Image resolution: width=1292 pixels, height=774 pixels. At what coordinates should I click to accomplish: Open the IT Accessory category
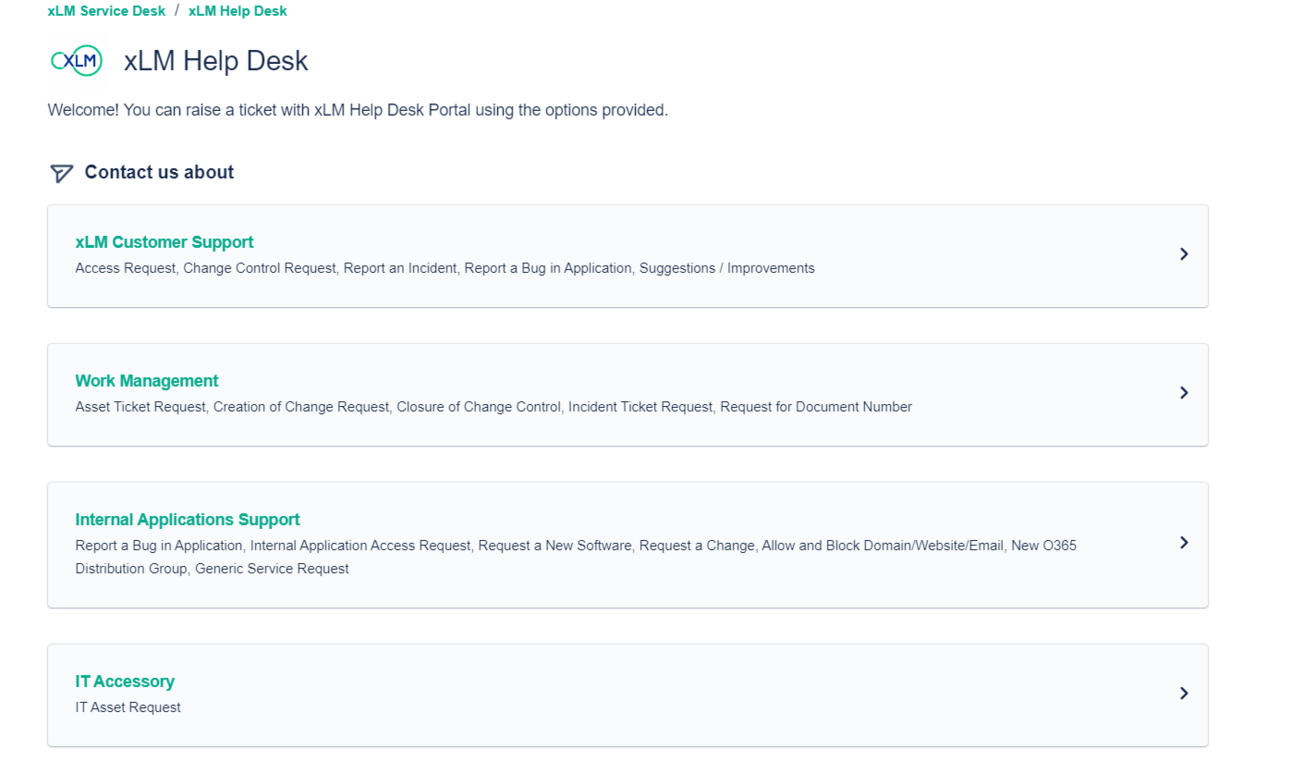[x=628, y=695]
